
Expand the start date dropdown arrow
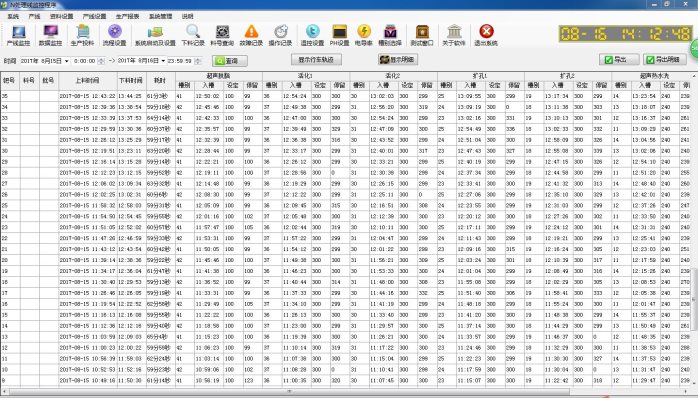67,61
